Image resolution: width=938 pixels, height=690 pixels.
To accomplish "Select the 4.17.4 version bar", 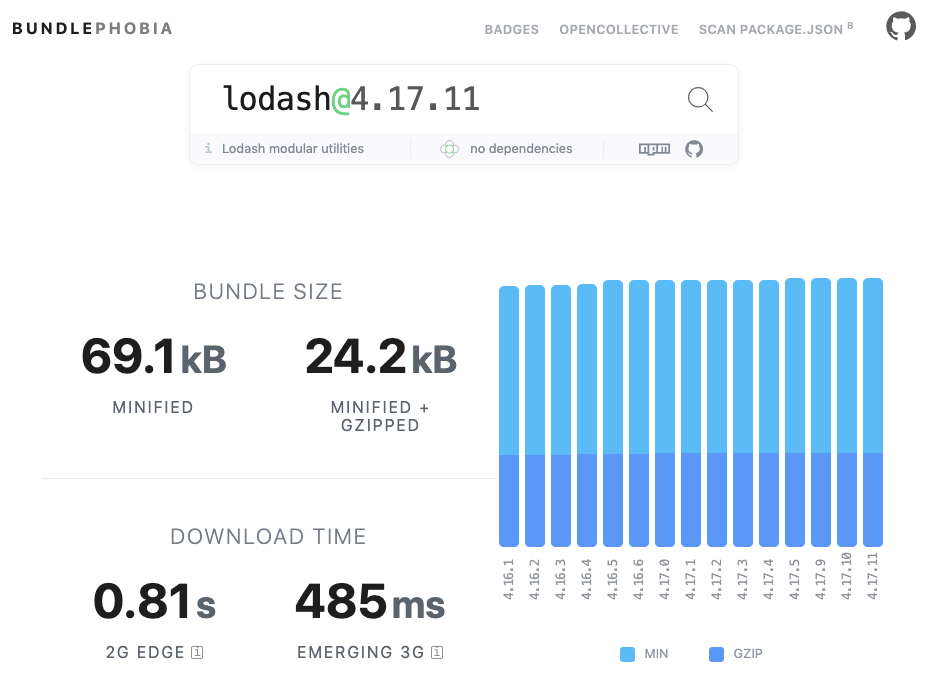I will tap(769, 414).
